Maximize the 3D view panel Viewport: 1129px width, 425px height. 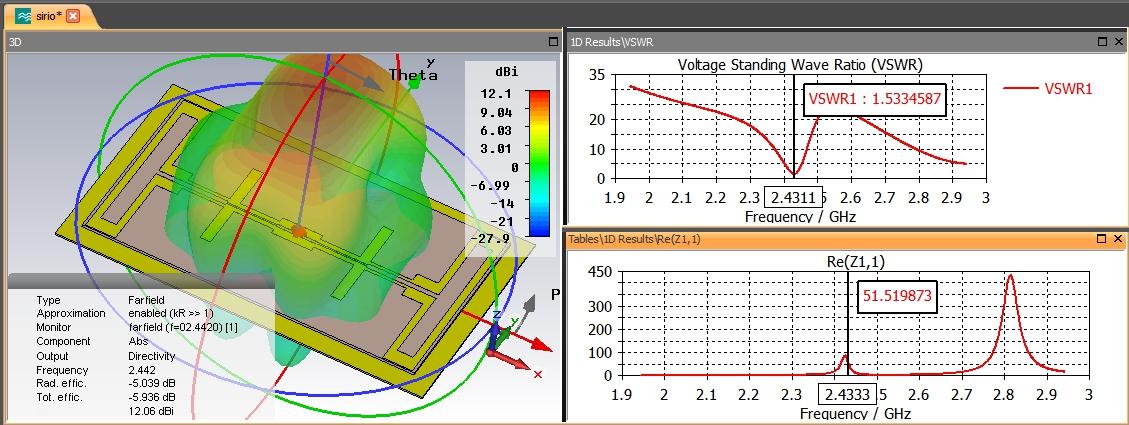(x=553, y=42)
